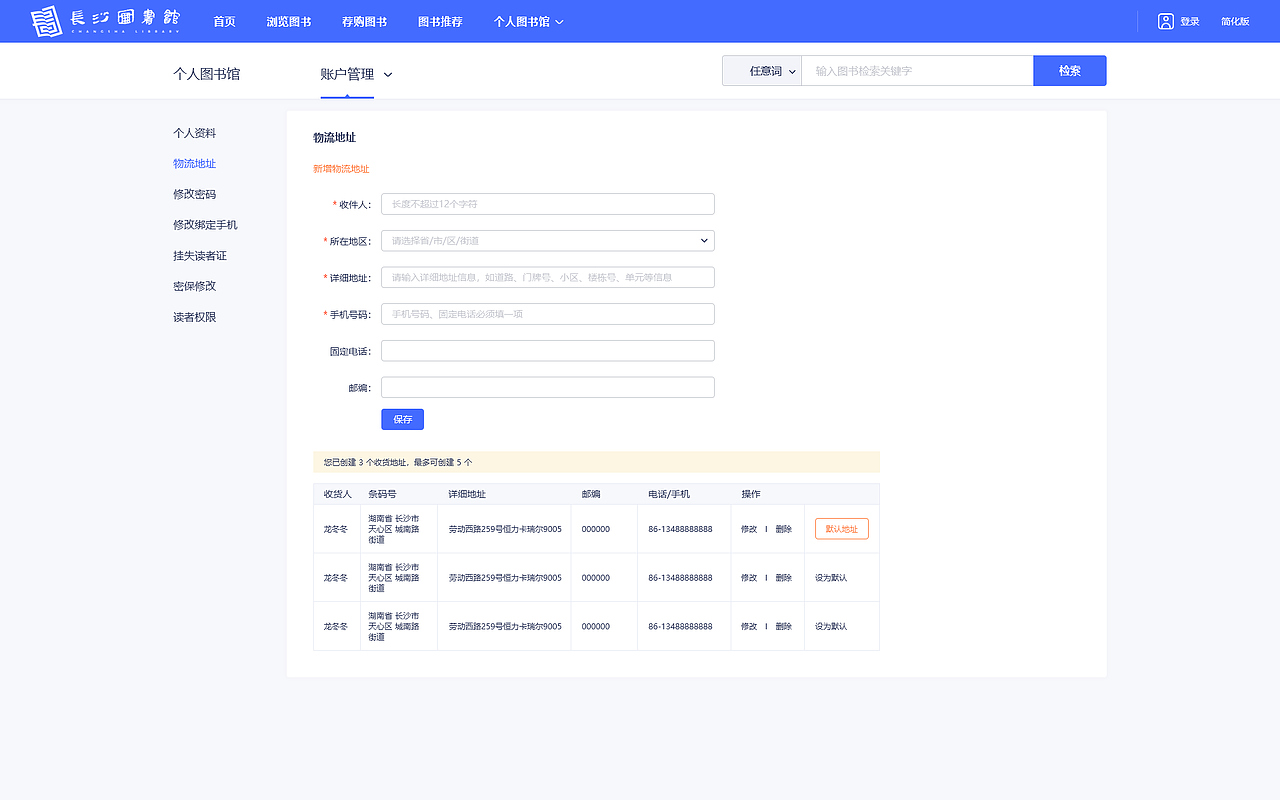The image size is (1280, 800).
Task: Open 密保修改 in sidebar
Action: pos(194,286)
